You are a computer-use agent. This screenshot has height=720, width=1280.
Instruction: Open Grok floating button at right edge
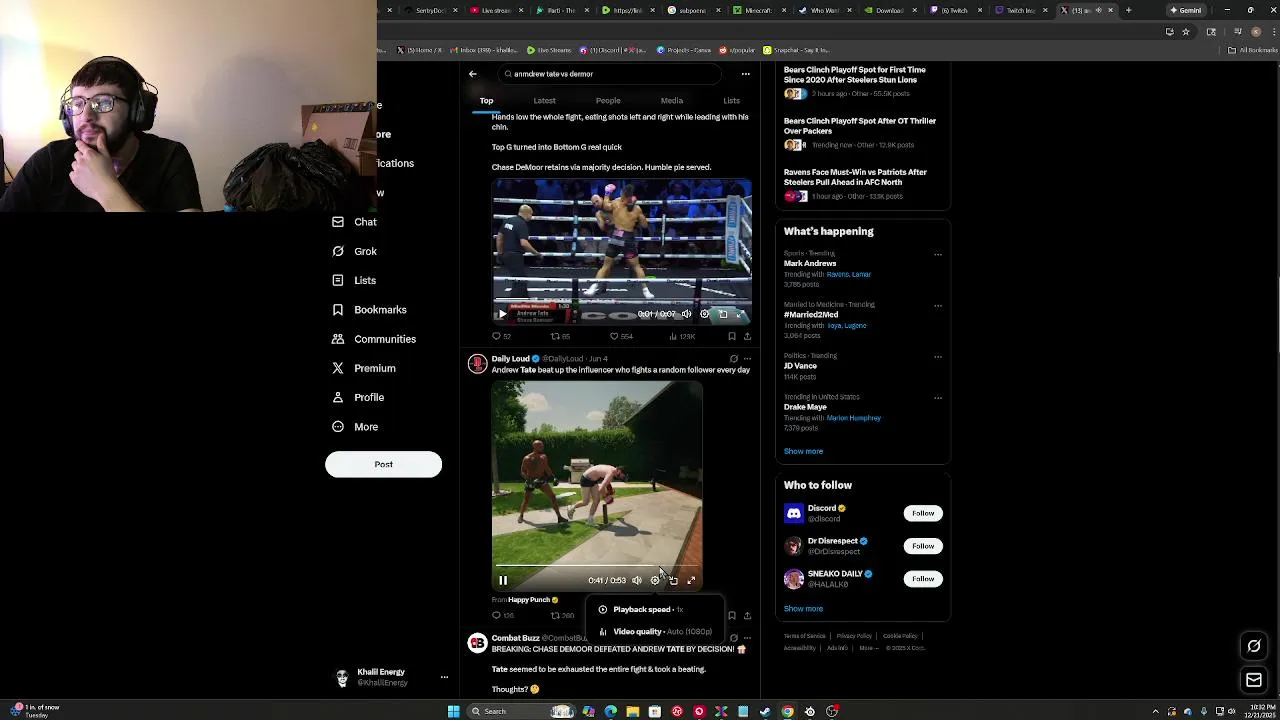[1254, 646]
